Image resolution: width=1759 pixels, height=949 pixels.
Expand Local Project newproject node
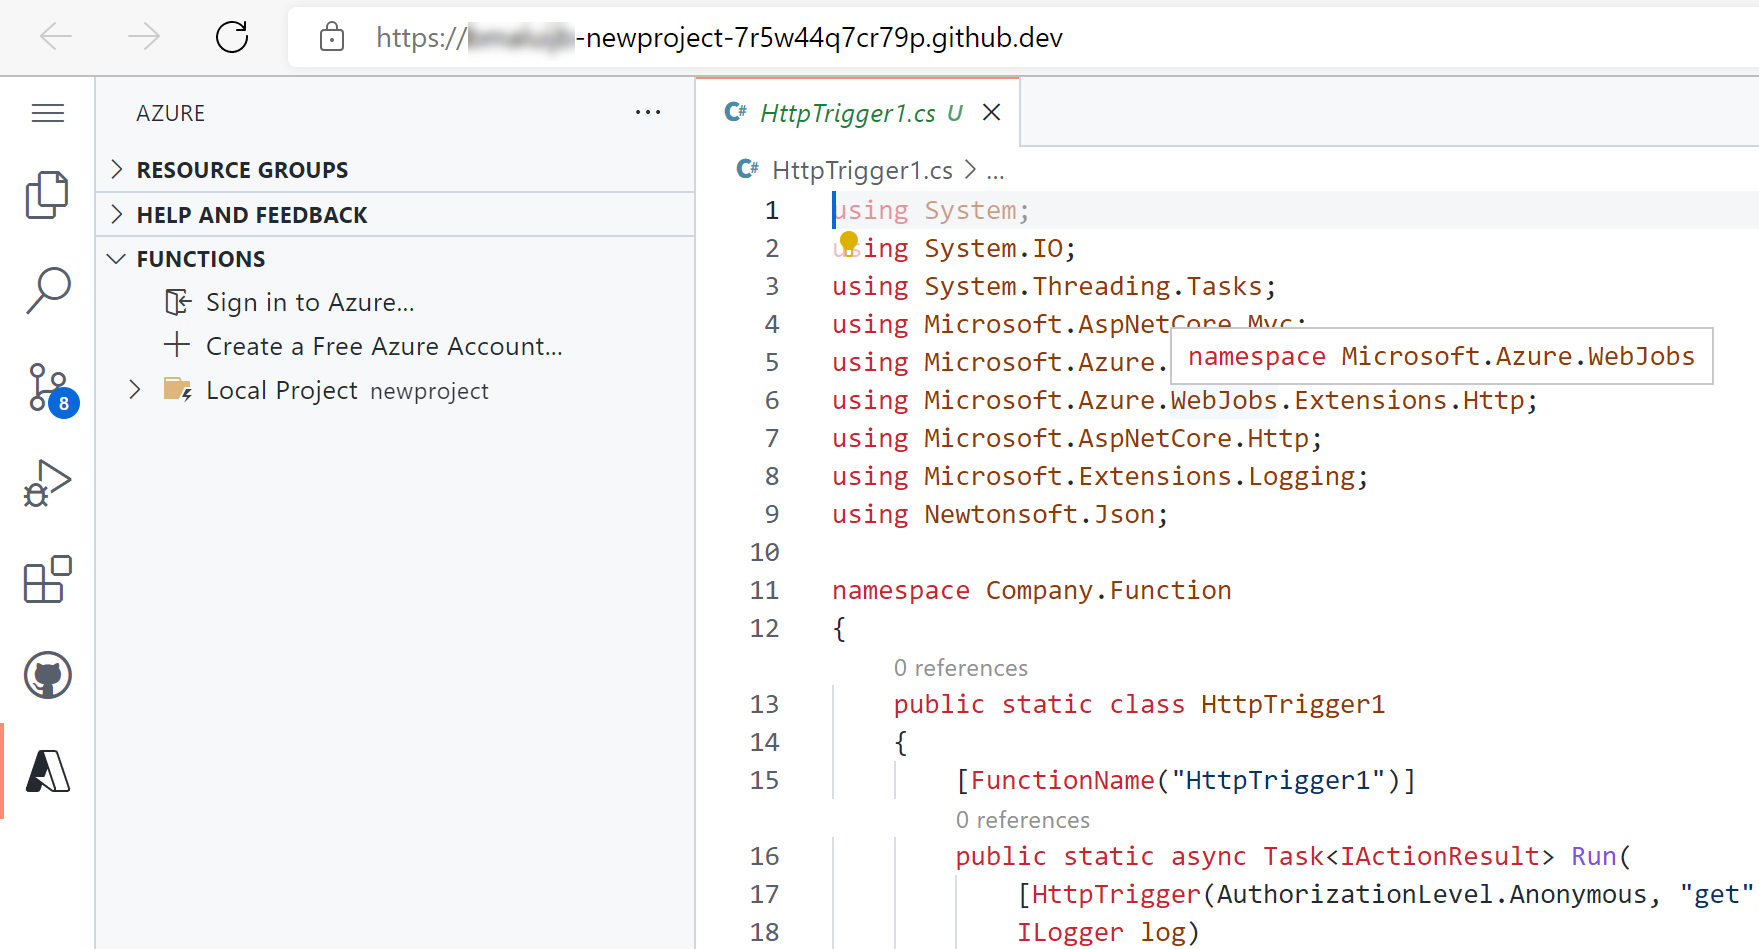coord(135,389)
